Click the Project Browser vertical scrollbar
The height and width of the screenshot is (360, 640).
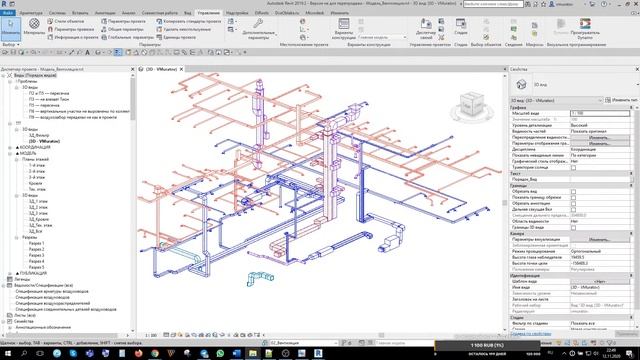[133, 99]
